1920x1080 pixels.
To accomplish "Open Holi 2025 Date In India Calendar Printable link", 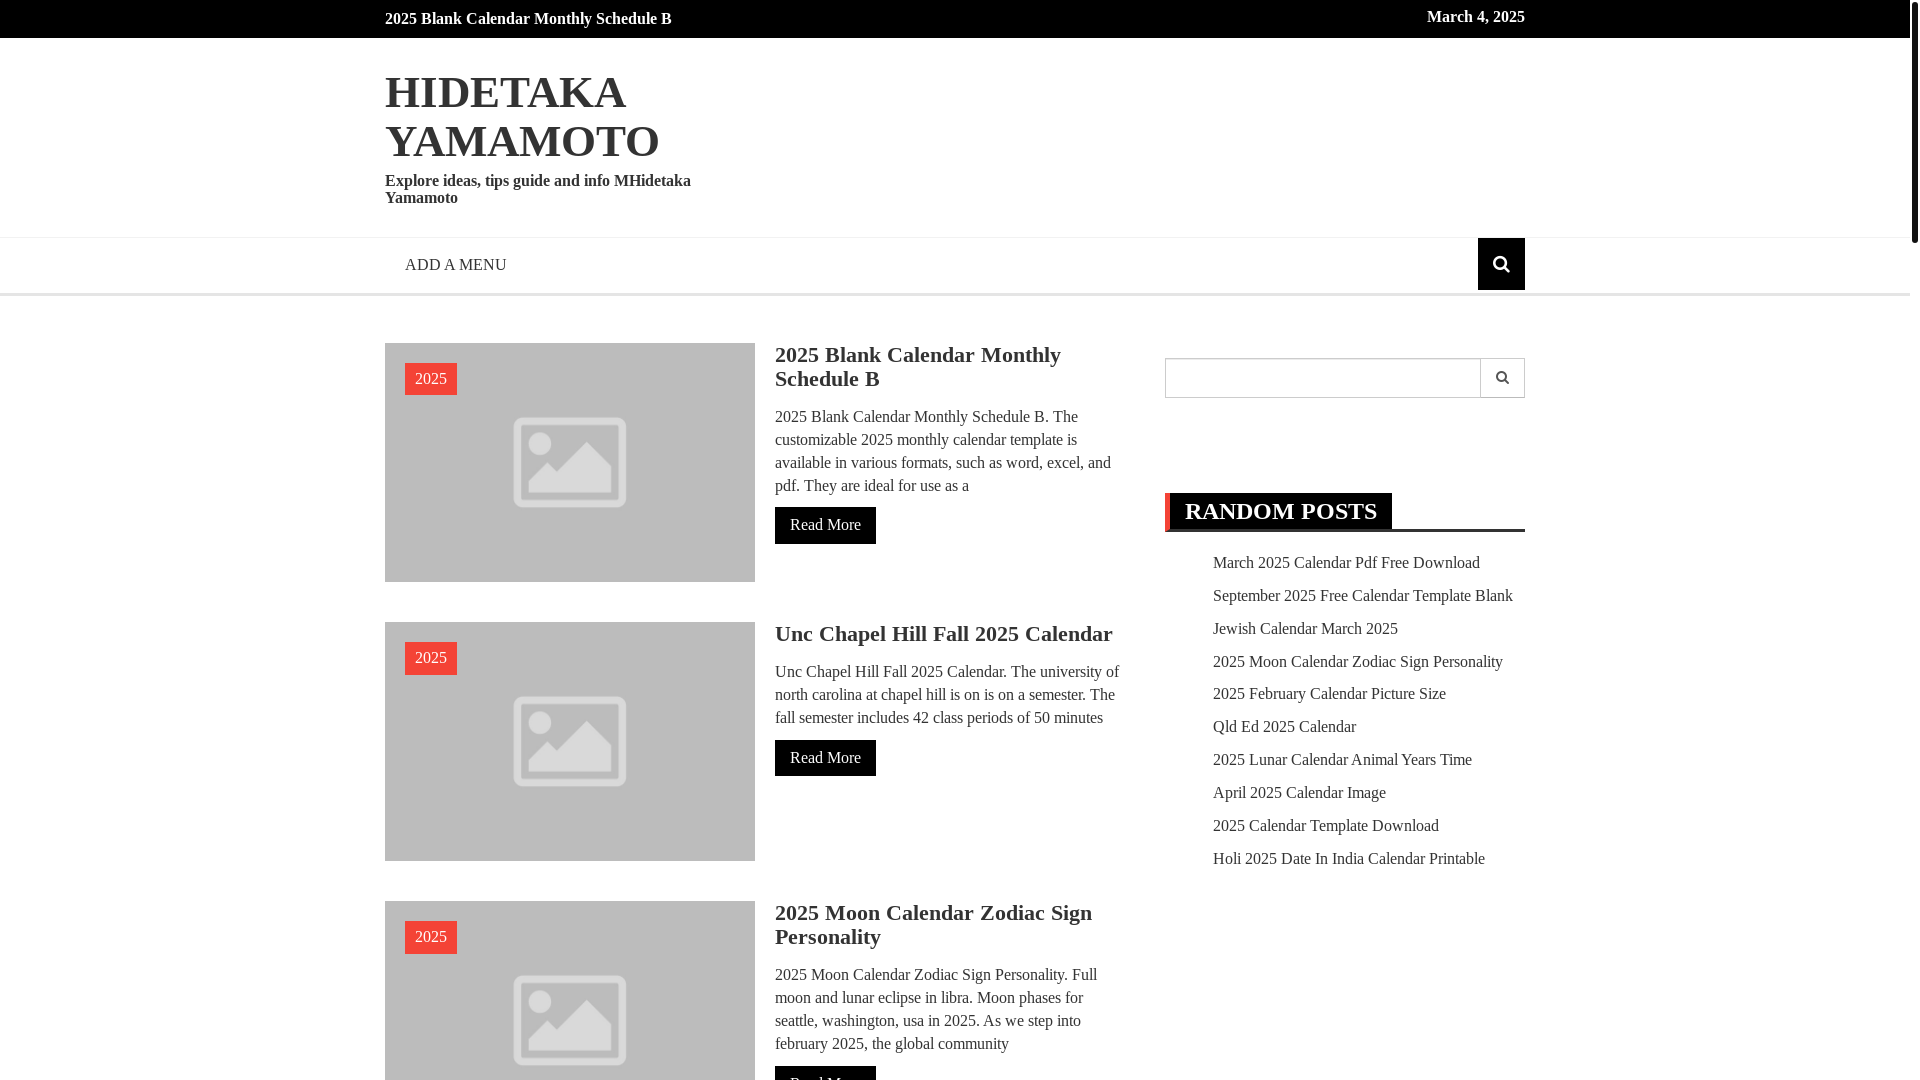I will coord(1348,859).
